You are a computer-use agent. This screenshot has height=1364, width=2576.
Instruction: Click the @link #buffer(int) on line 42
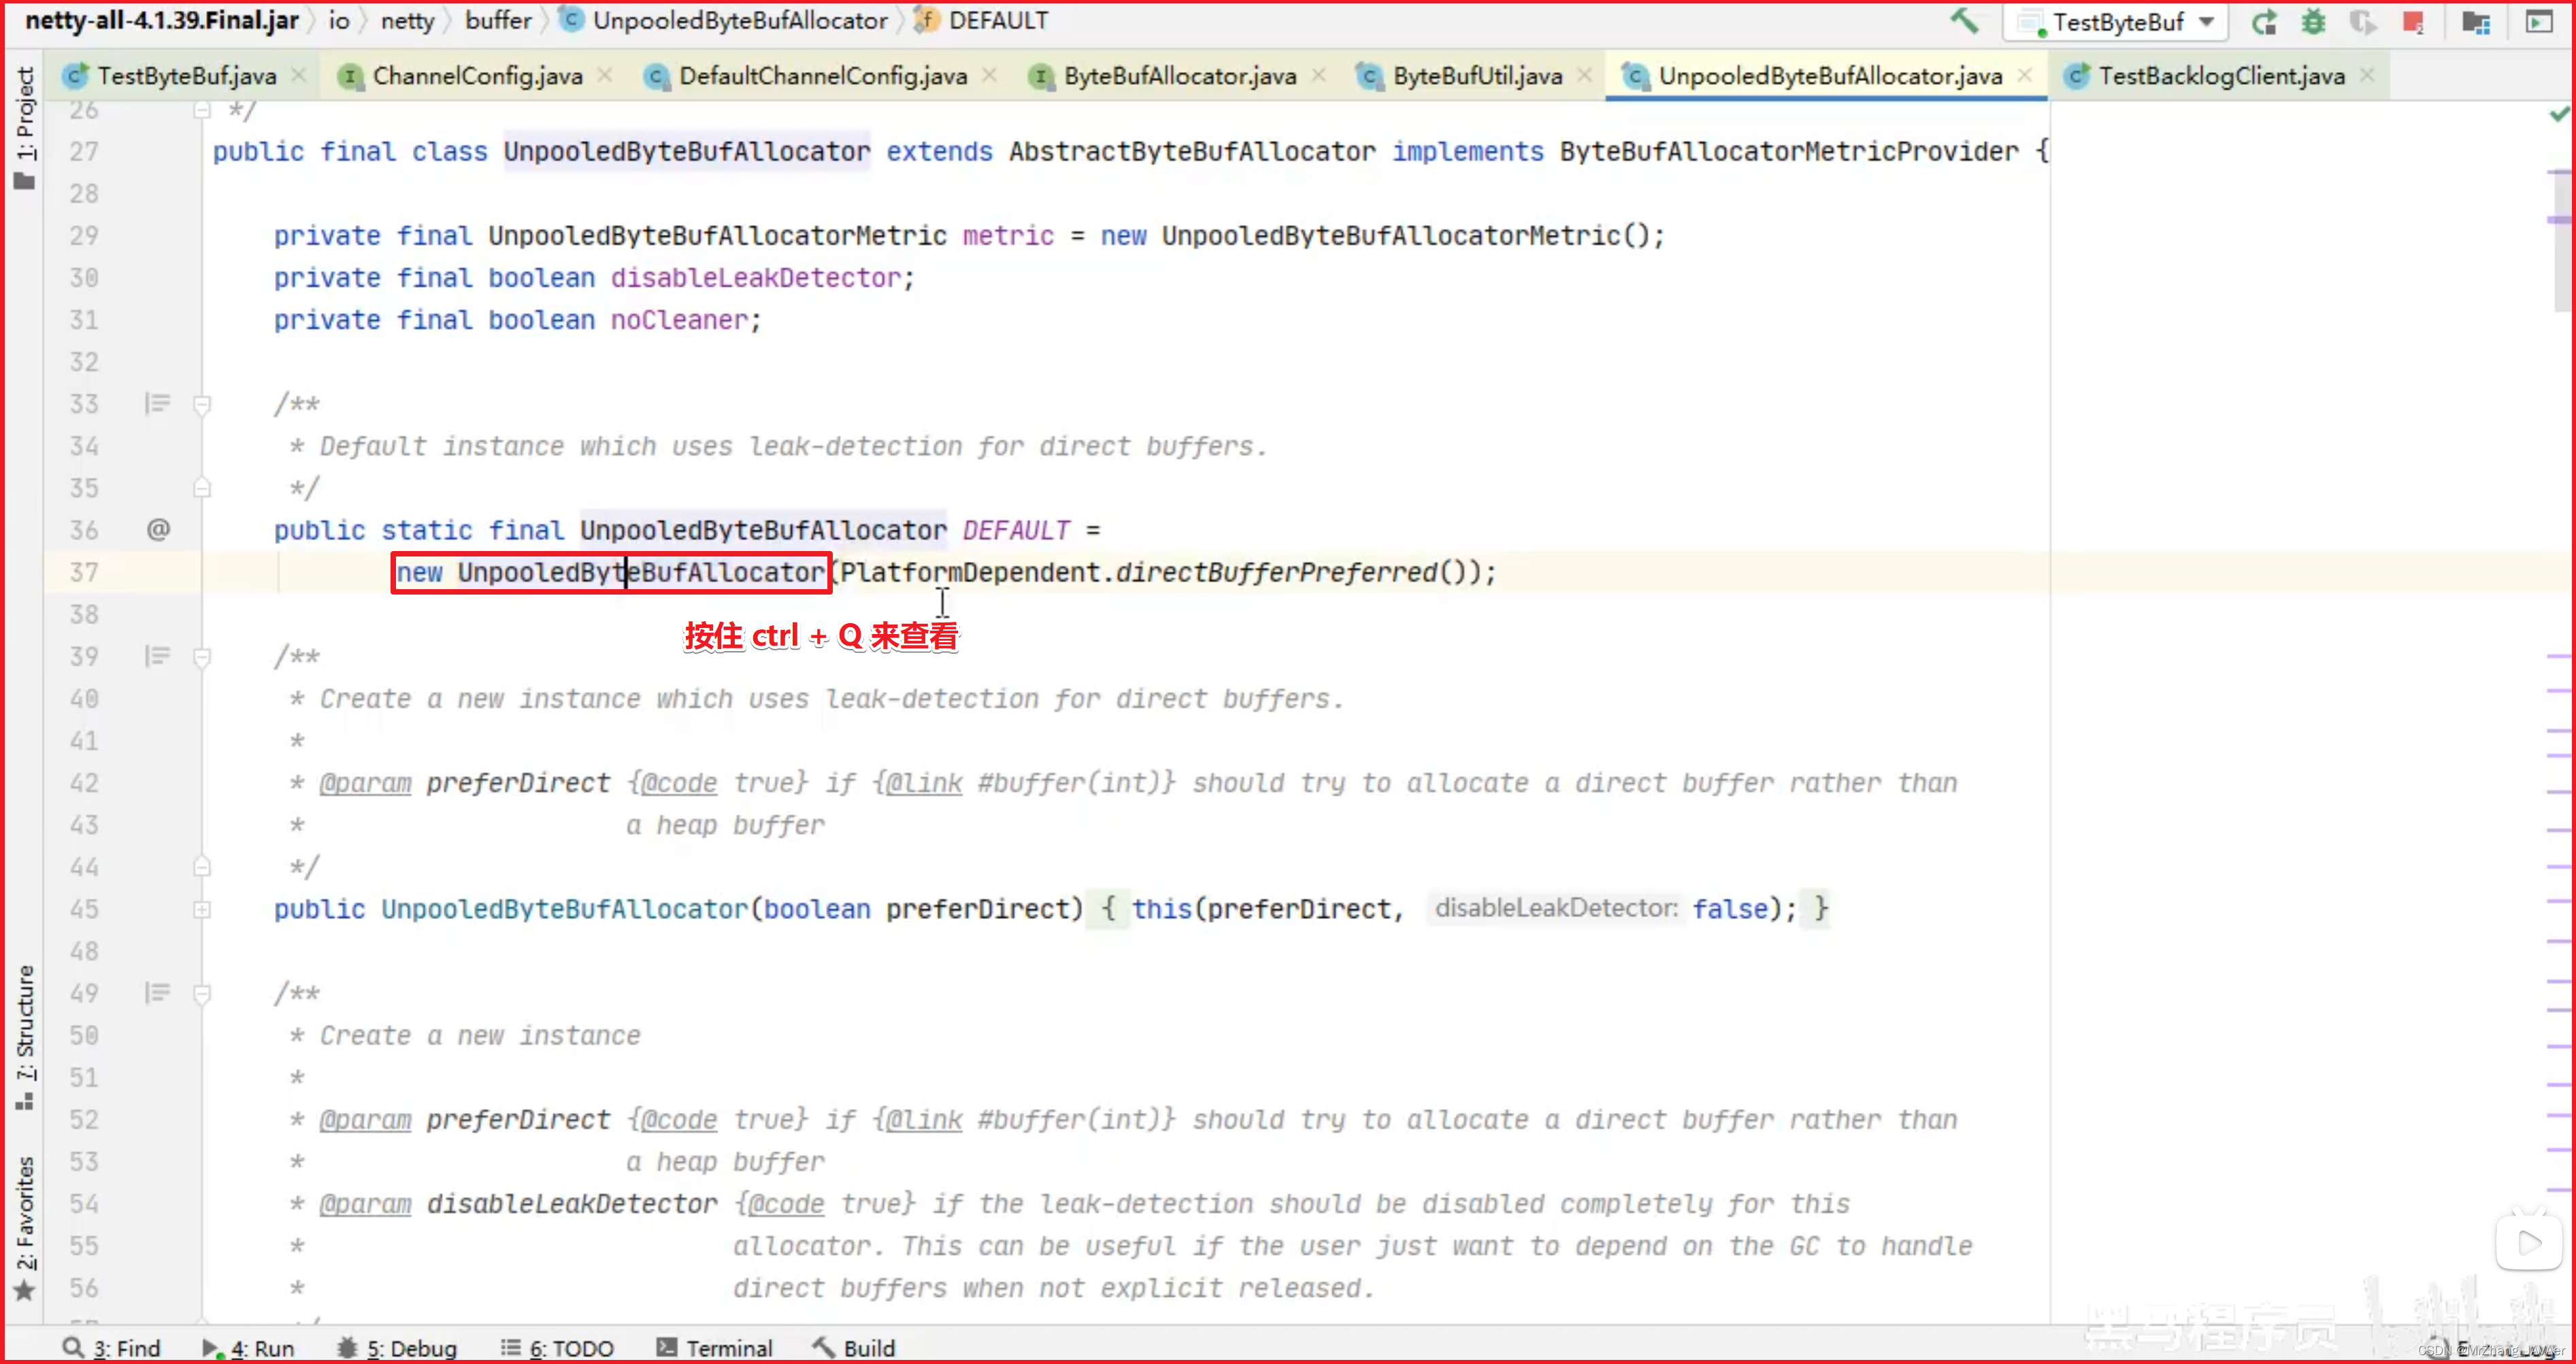[1023, 783]
